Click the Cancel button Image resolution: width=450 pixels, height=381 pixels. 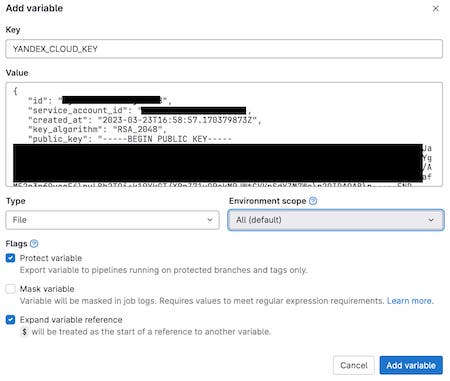354,365
